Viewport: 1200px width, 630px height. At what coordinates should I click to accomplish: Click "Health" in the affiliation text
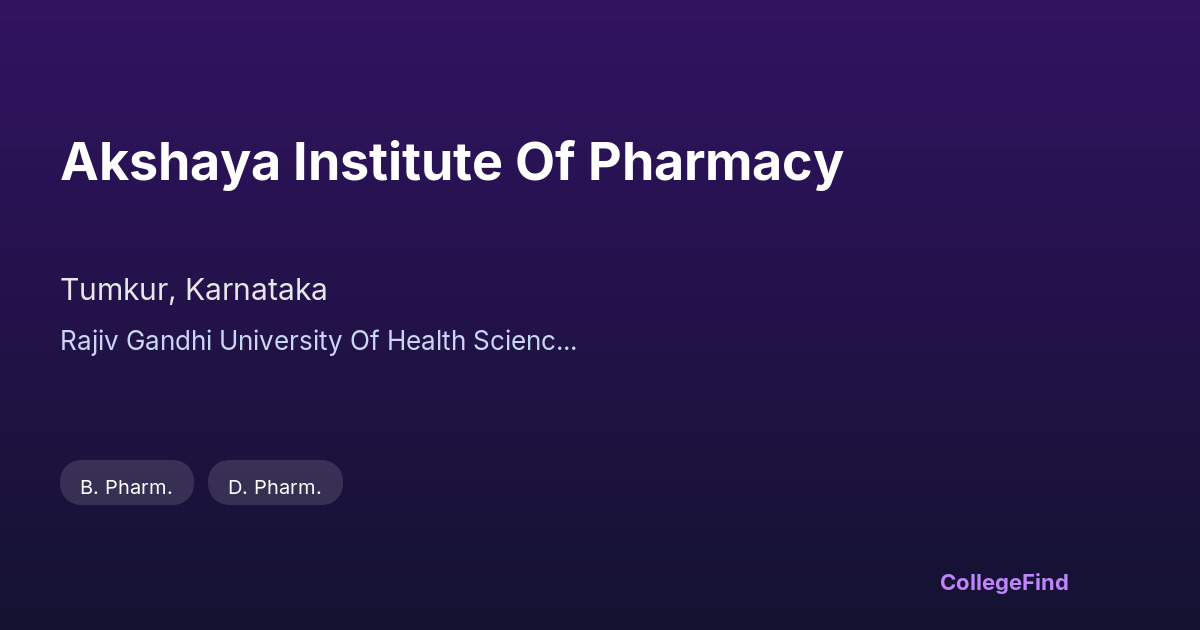pyautogui.click(x=426, y=341)
